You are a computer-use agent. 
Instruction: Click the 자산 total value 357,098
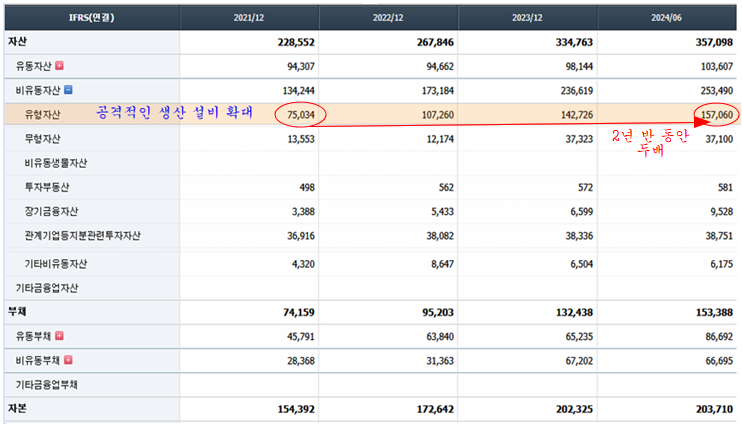click(711, 43)
